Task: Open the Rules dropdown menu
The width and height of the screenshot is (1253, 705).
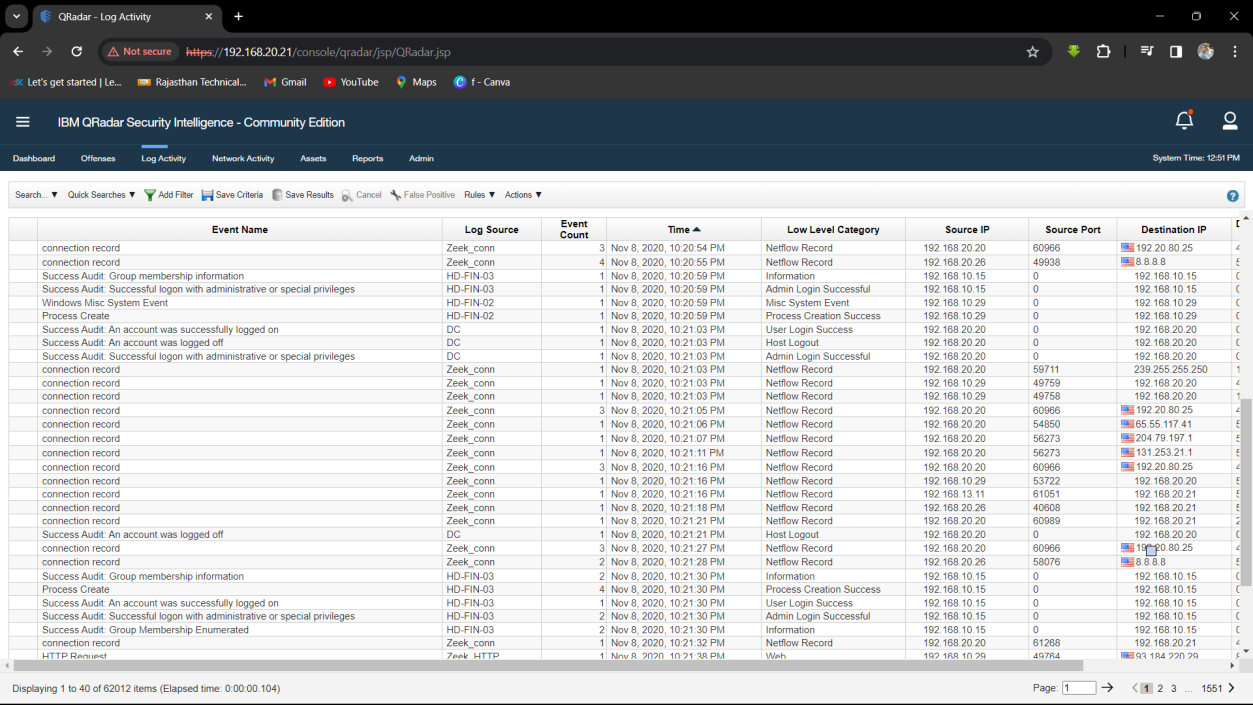Action: (x=479, y=195)
